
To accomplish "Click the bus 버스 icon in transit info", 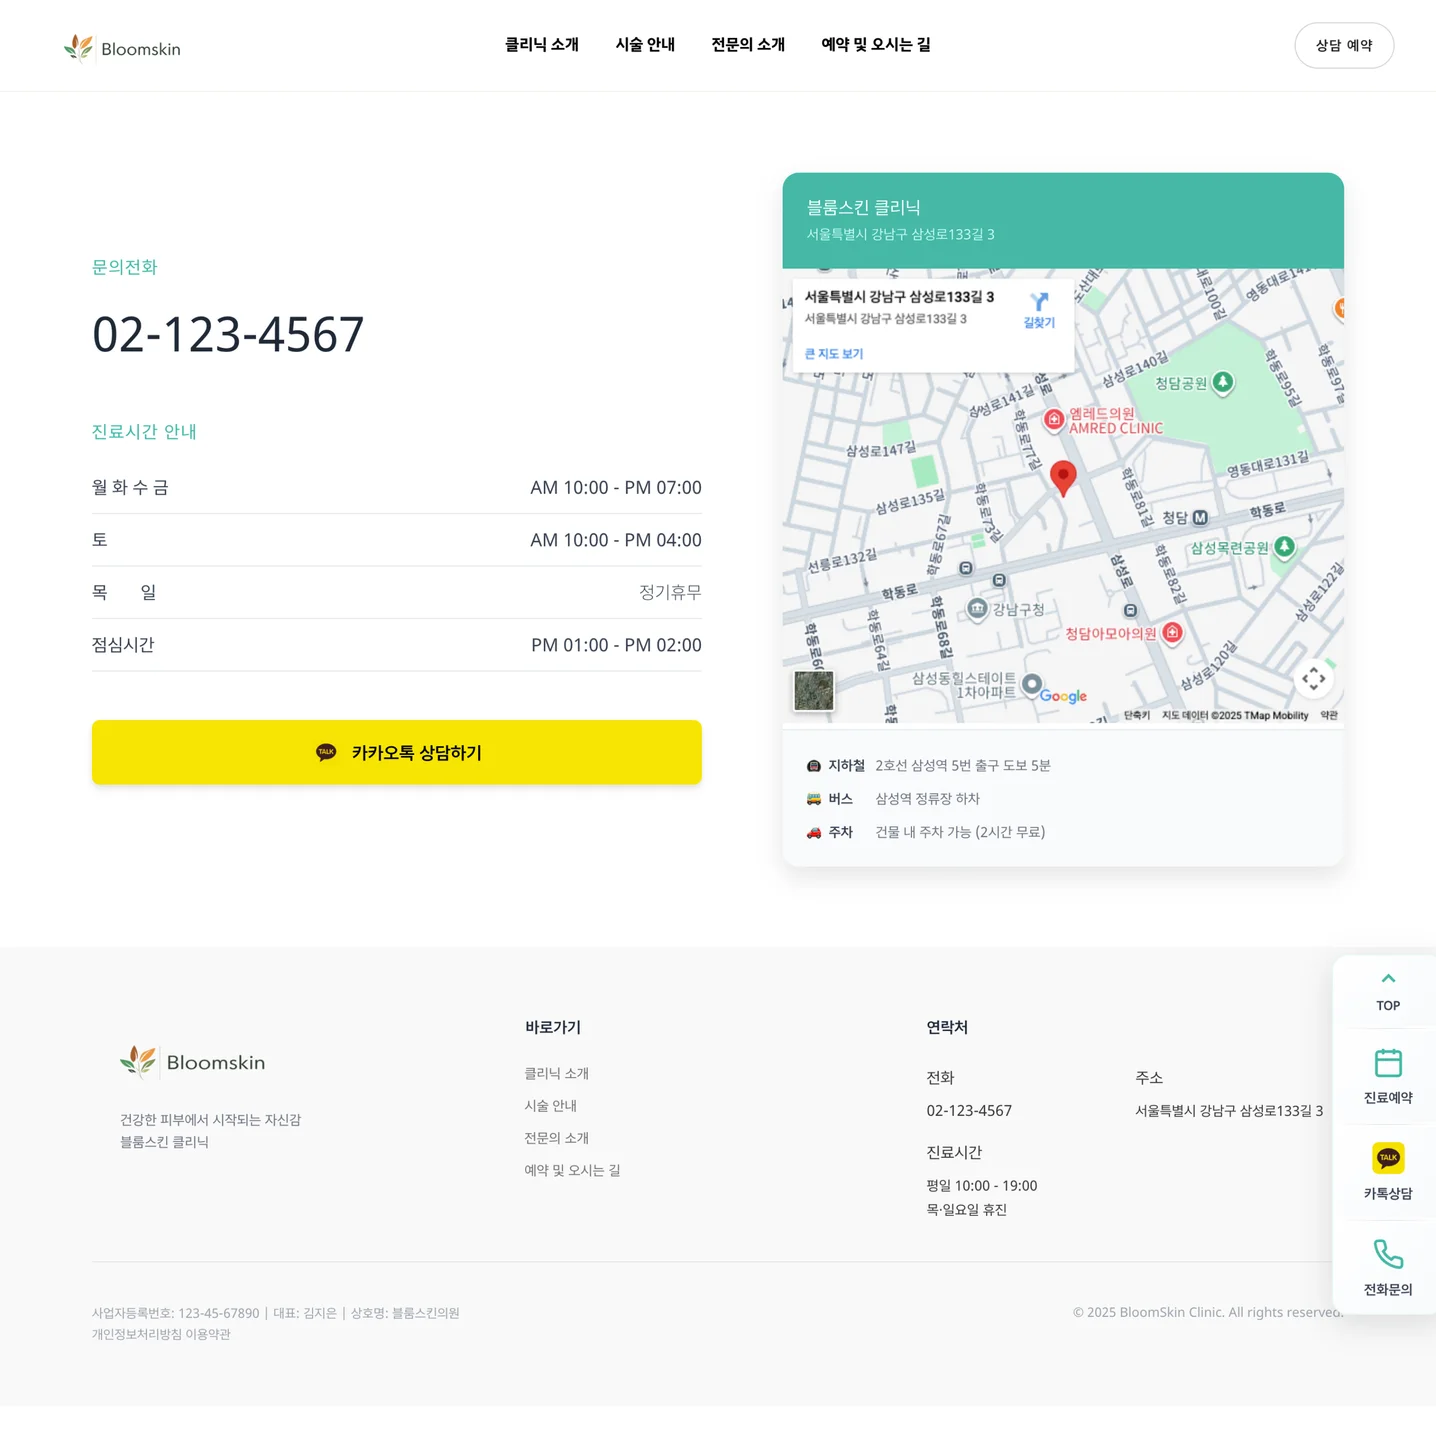I will tap(813, 798).
